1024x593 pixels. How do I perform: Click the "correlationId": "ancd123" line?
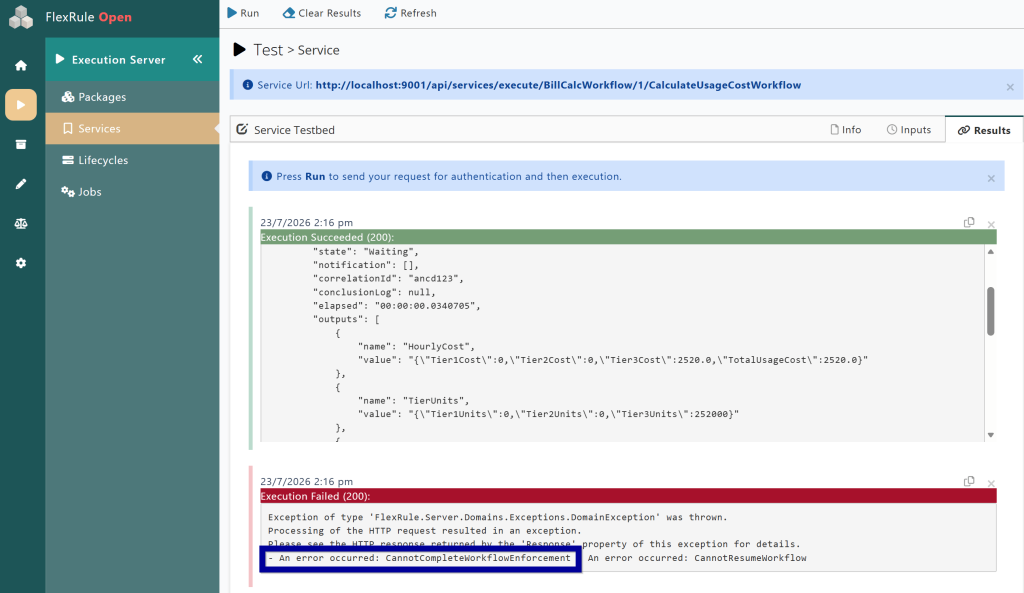click(x=388, y=278)
